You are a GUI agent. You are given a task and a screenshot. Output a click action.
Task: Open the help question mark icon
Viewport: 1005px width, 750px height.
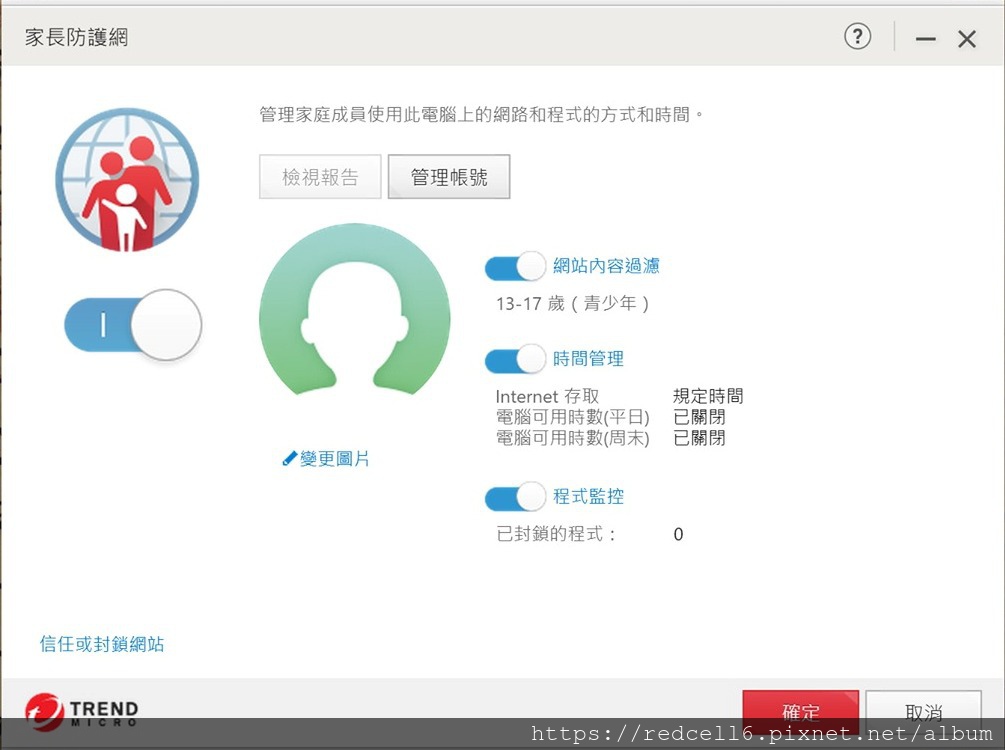pos(858,37)
